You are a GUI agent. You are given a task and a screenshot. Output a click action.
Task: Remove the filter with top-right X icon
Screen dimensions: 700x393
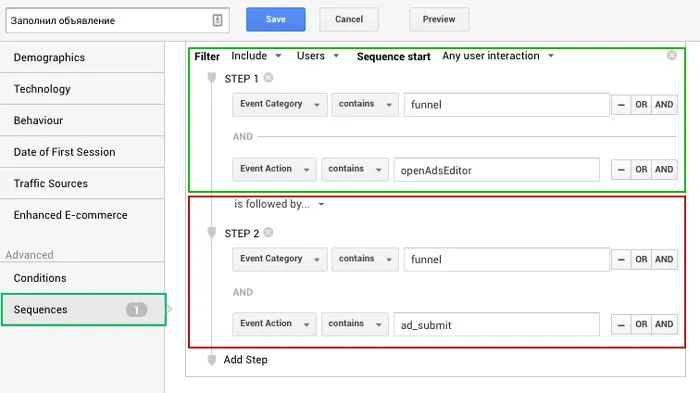671,55
